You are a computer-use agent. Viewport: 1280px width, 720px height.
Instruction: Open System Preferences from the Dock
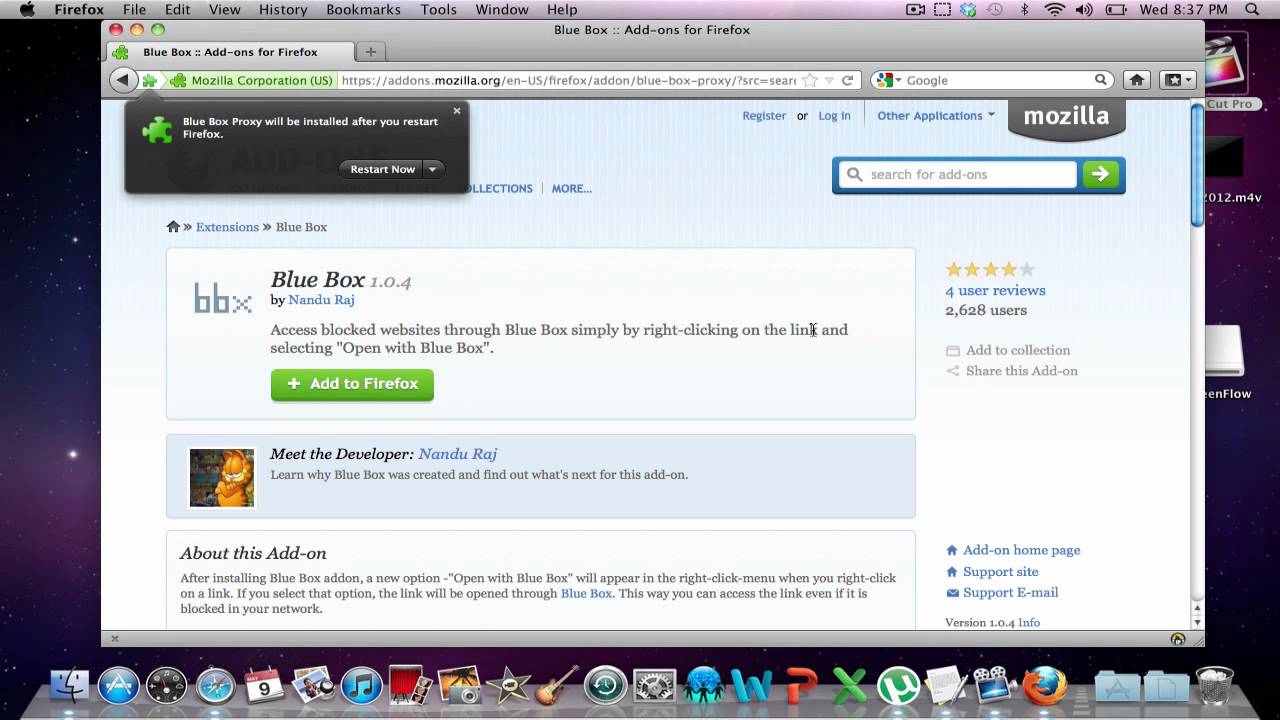tap(654, 686)
